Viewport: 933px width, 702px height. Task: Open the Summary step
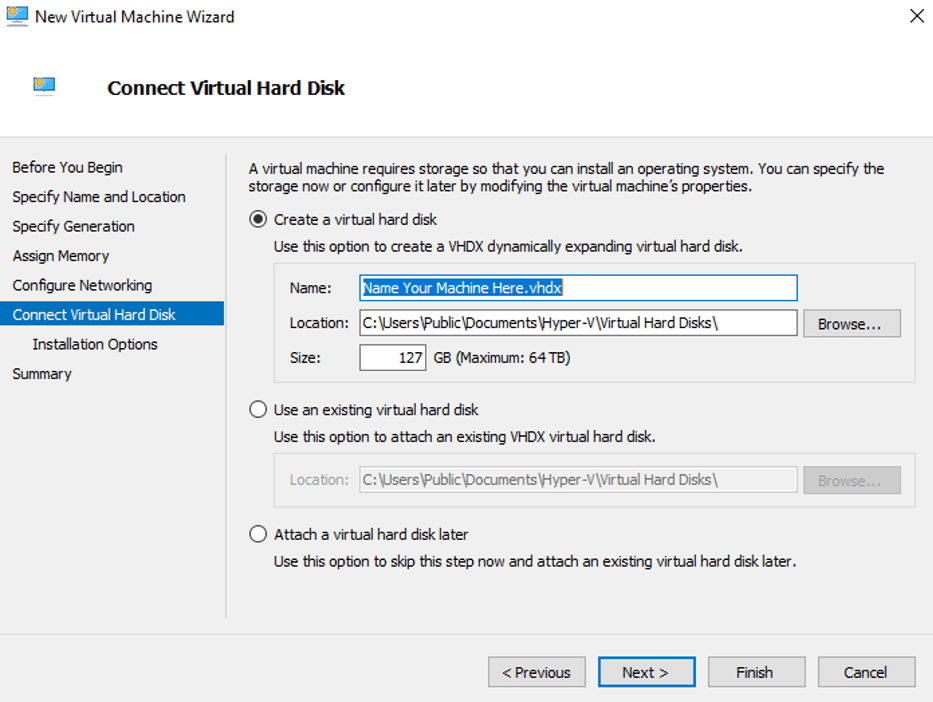coord(42,373)
